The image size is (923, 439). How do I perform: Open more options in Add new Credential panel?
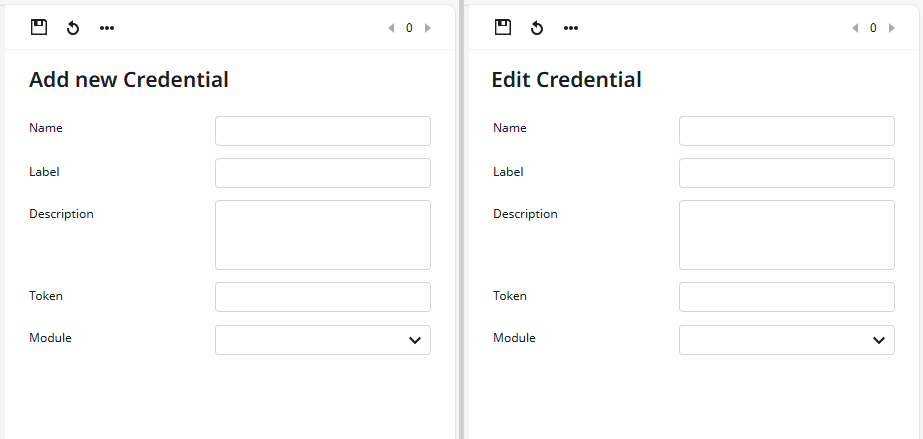[x=107, y=28]
